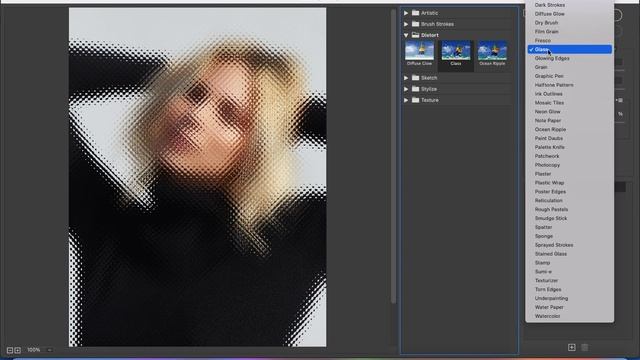Choose the checked Glass entry
The height and width of the screenshot is (360, 640).
click(x=569, y=49)
